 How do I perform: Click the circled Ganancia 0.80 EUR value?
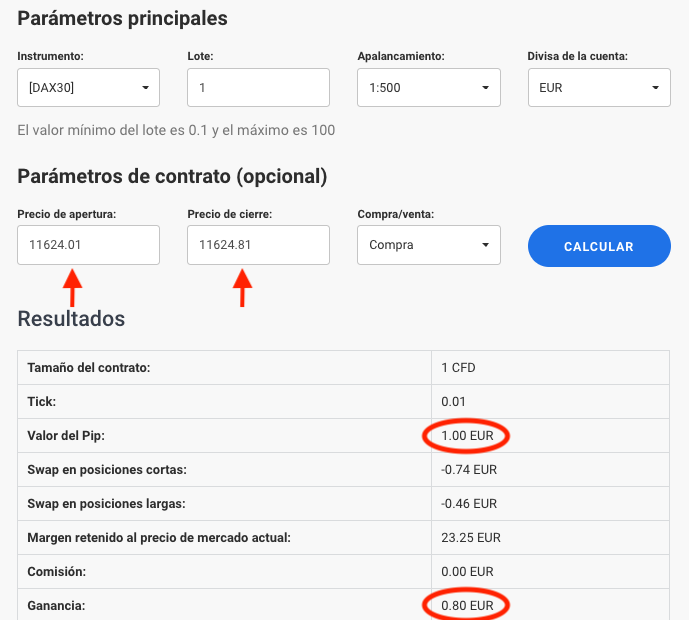coord(467,605)
